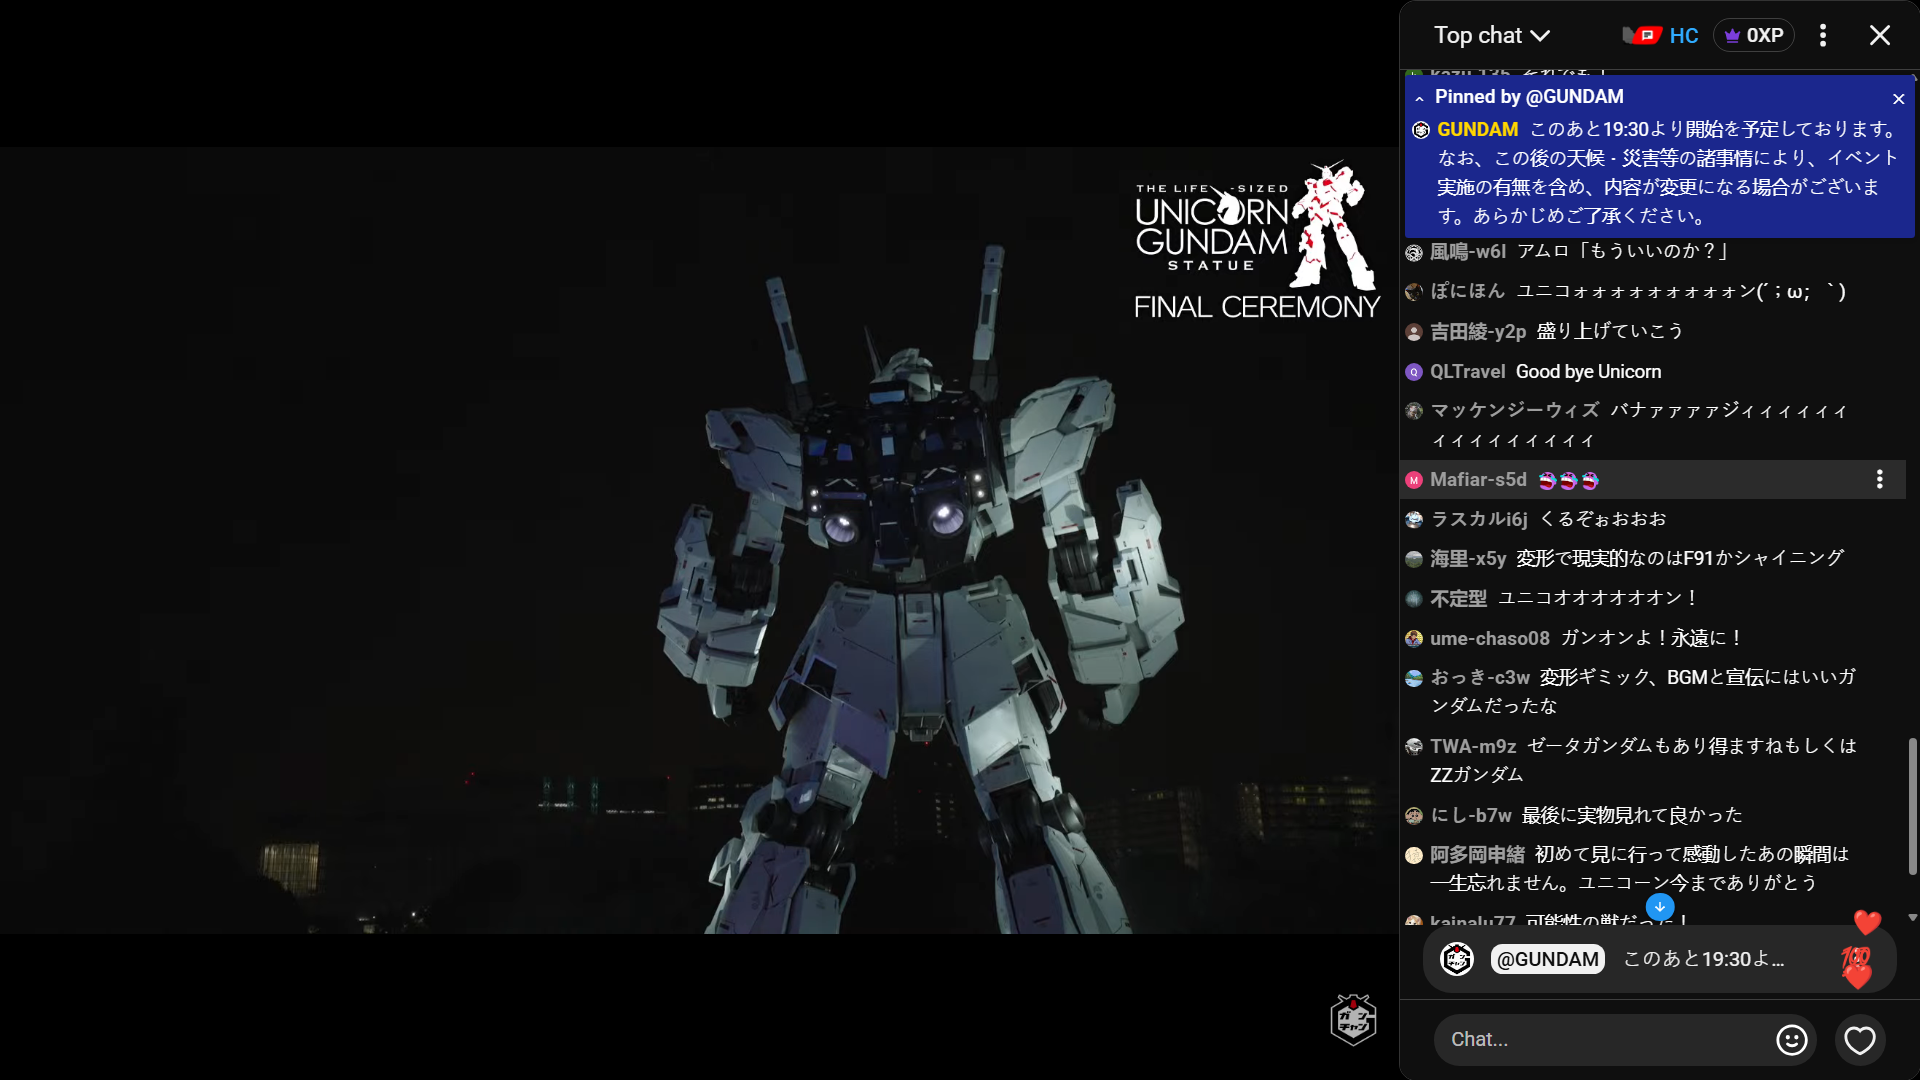Click the username TWA-m9z
This screenshot has width=1920, height=1080.
(x=1473, y=747)
